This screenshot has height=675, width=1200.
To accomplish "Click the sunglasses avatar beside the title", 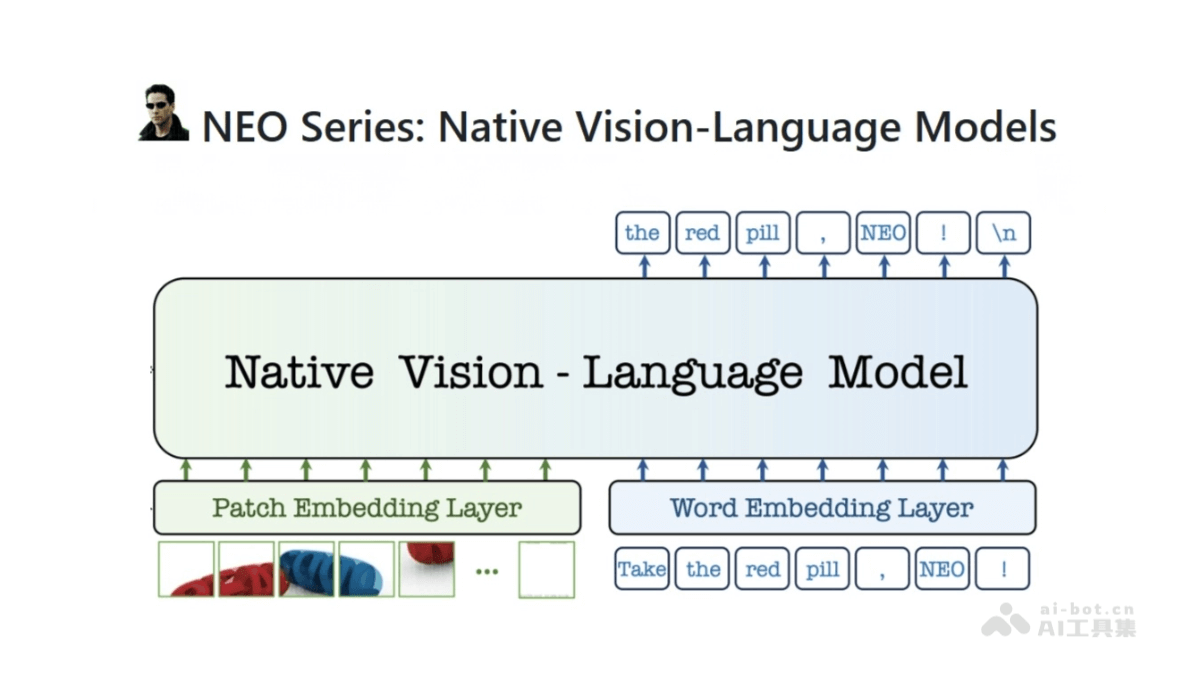I will 163,113.
